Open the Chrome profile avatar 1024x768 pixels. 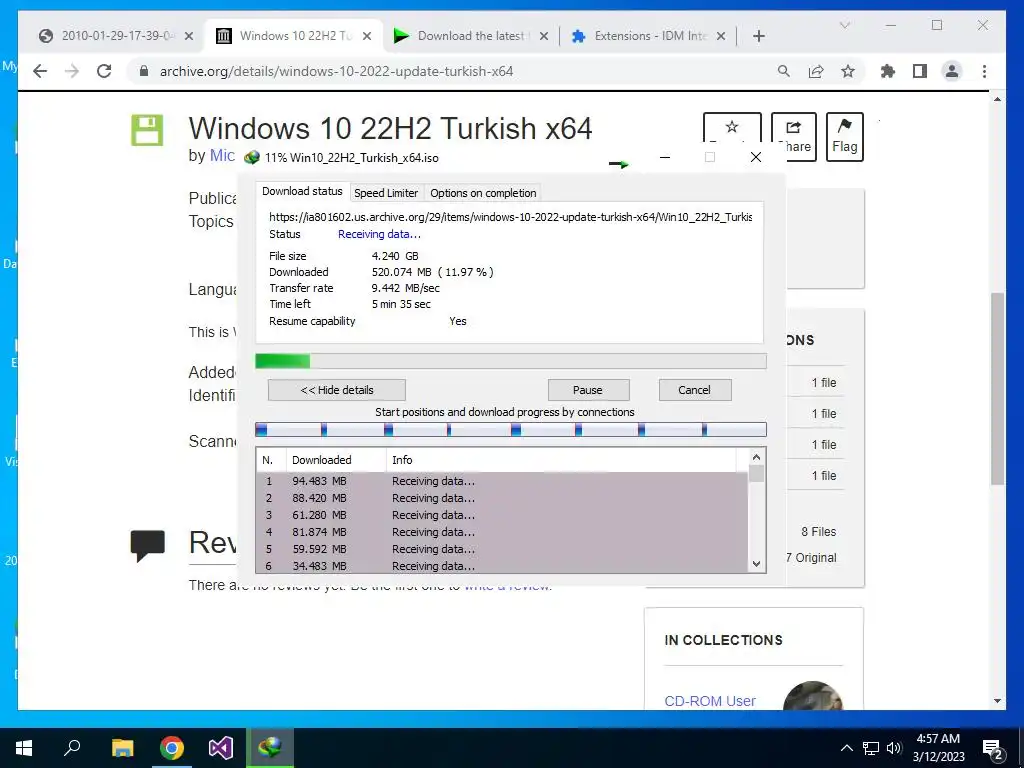click(952, 71)
